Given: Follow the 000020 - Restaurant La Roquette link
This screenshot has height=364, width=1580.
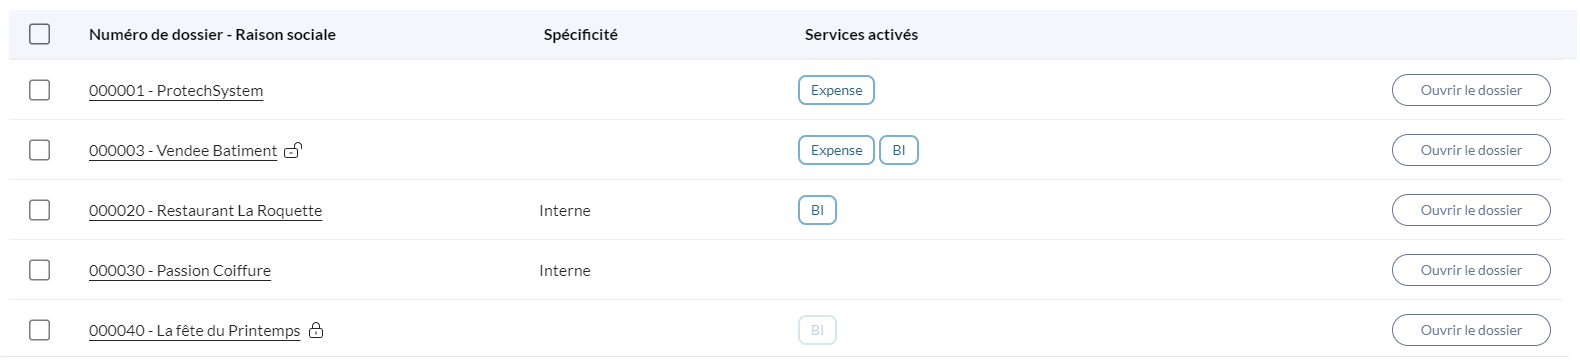Looking at the screenshot, I should (x=205, y=211).
